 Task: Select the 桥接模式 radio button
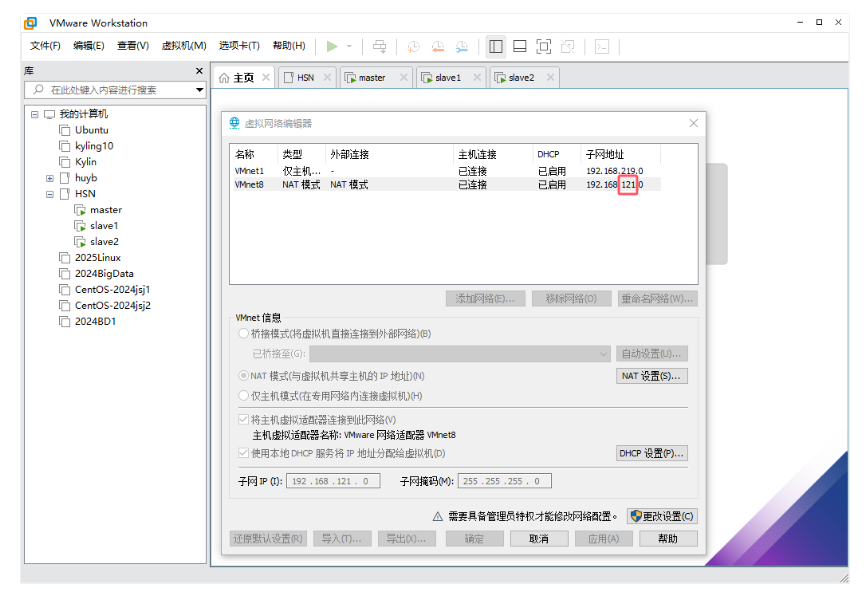pyautogui.click(x=243, y=334)
